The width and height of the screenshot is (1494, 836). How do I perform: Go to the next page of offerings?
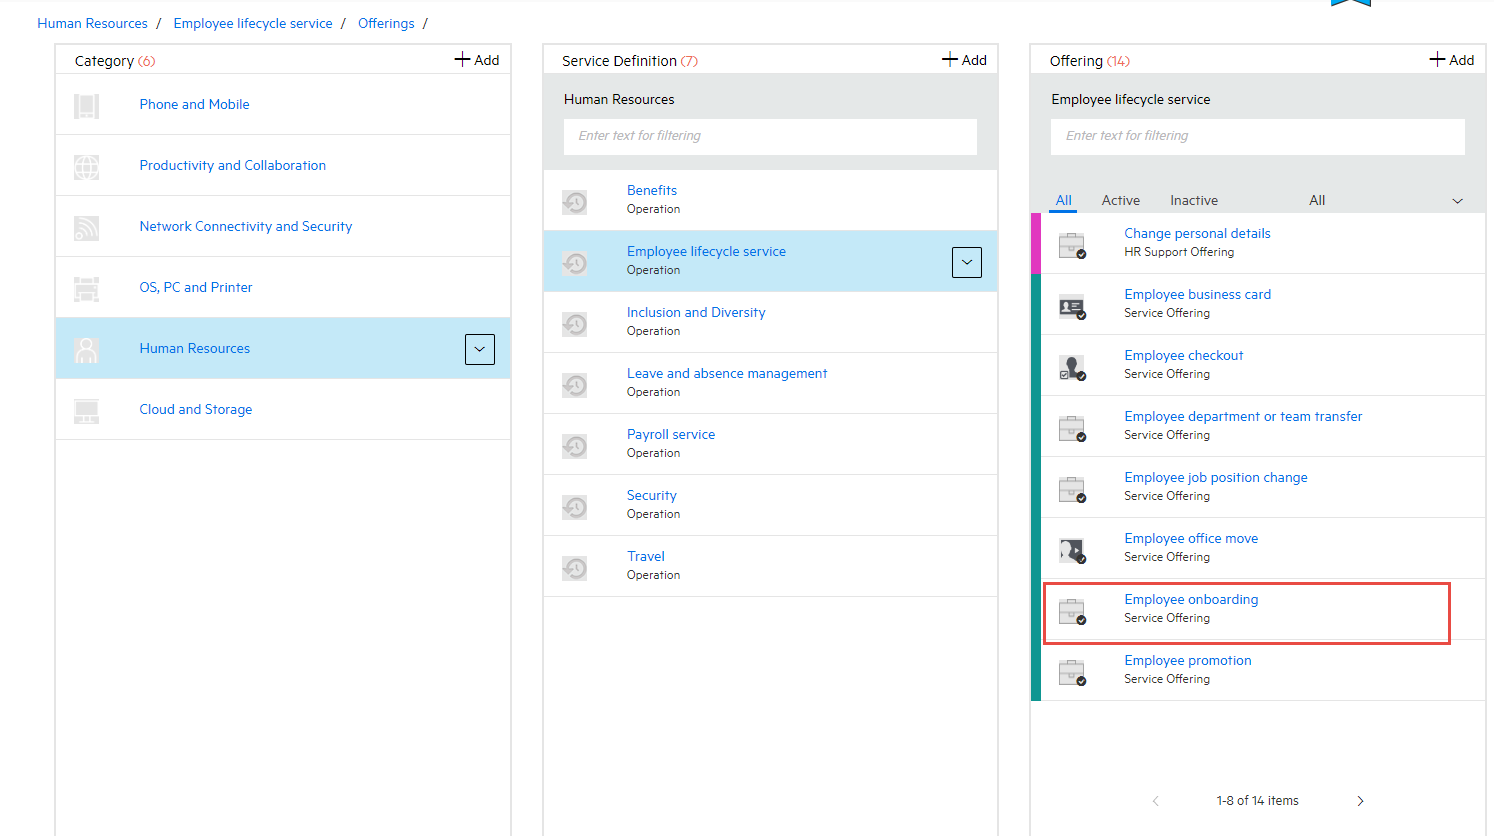pos(1360,800)
